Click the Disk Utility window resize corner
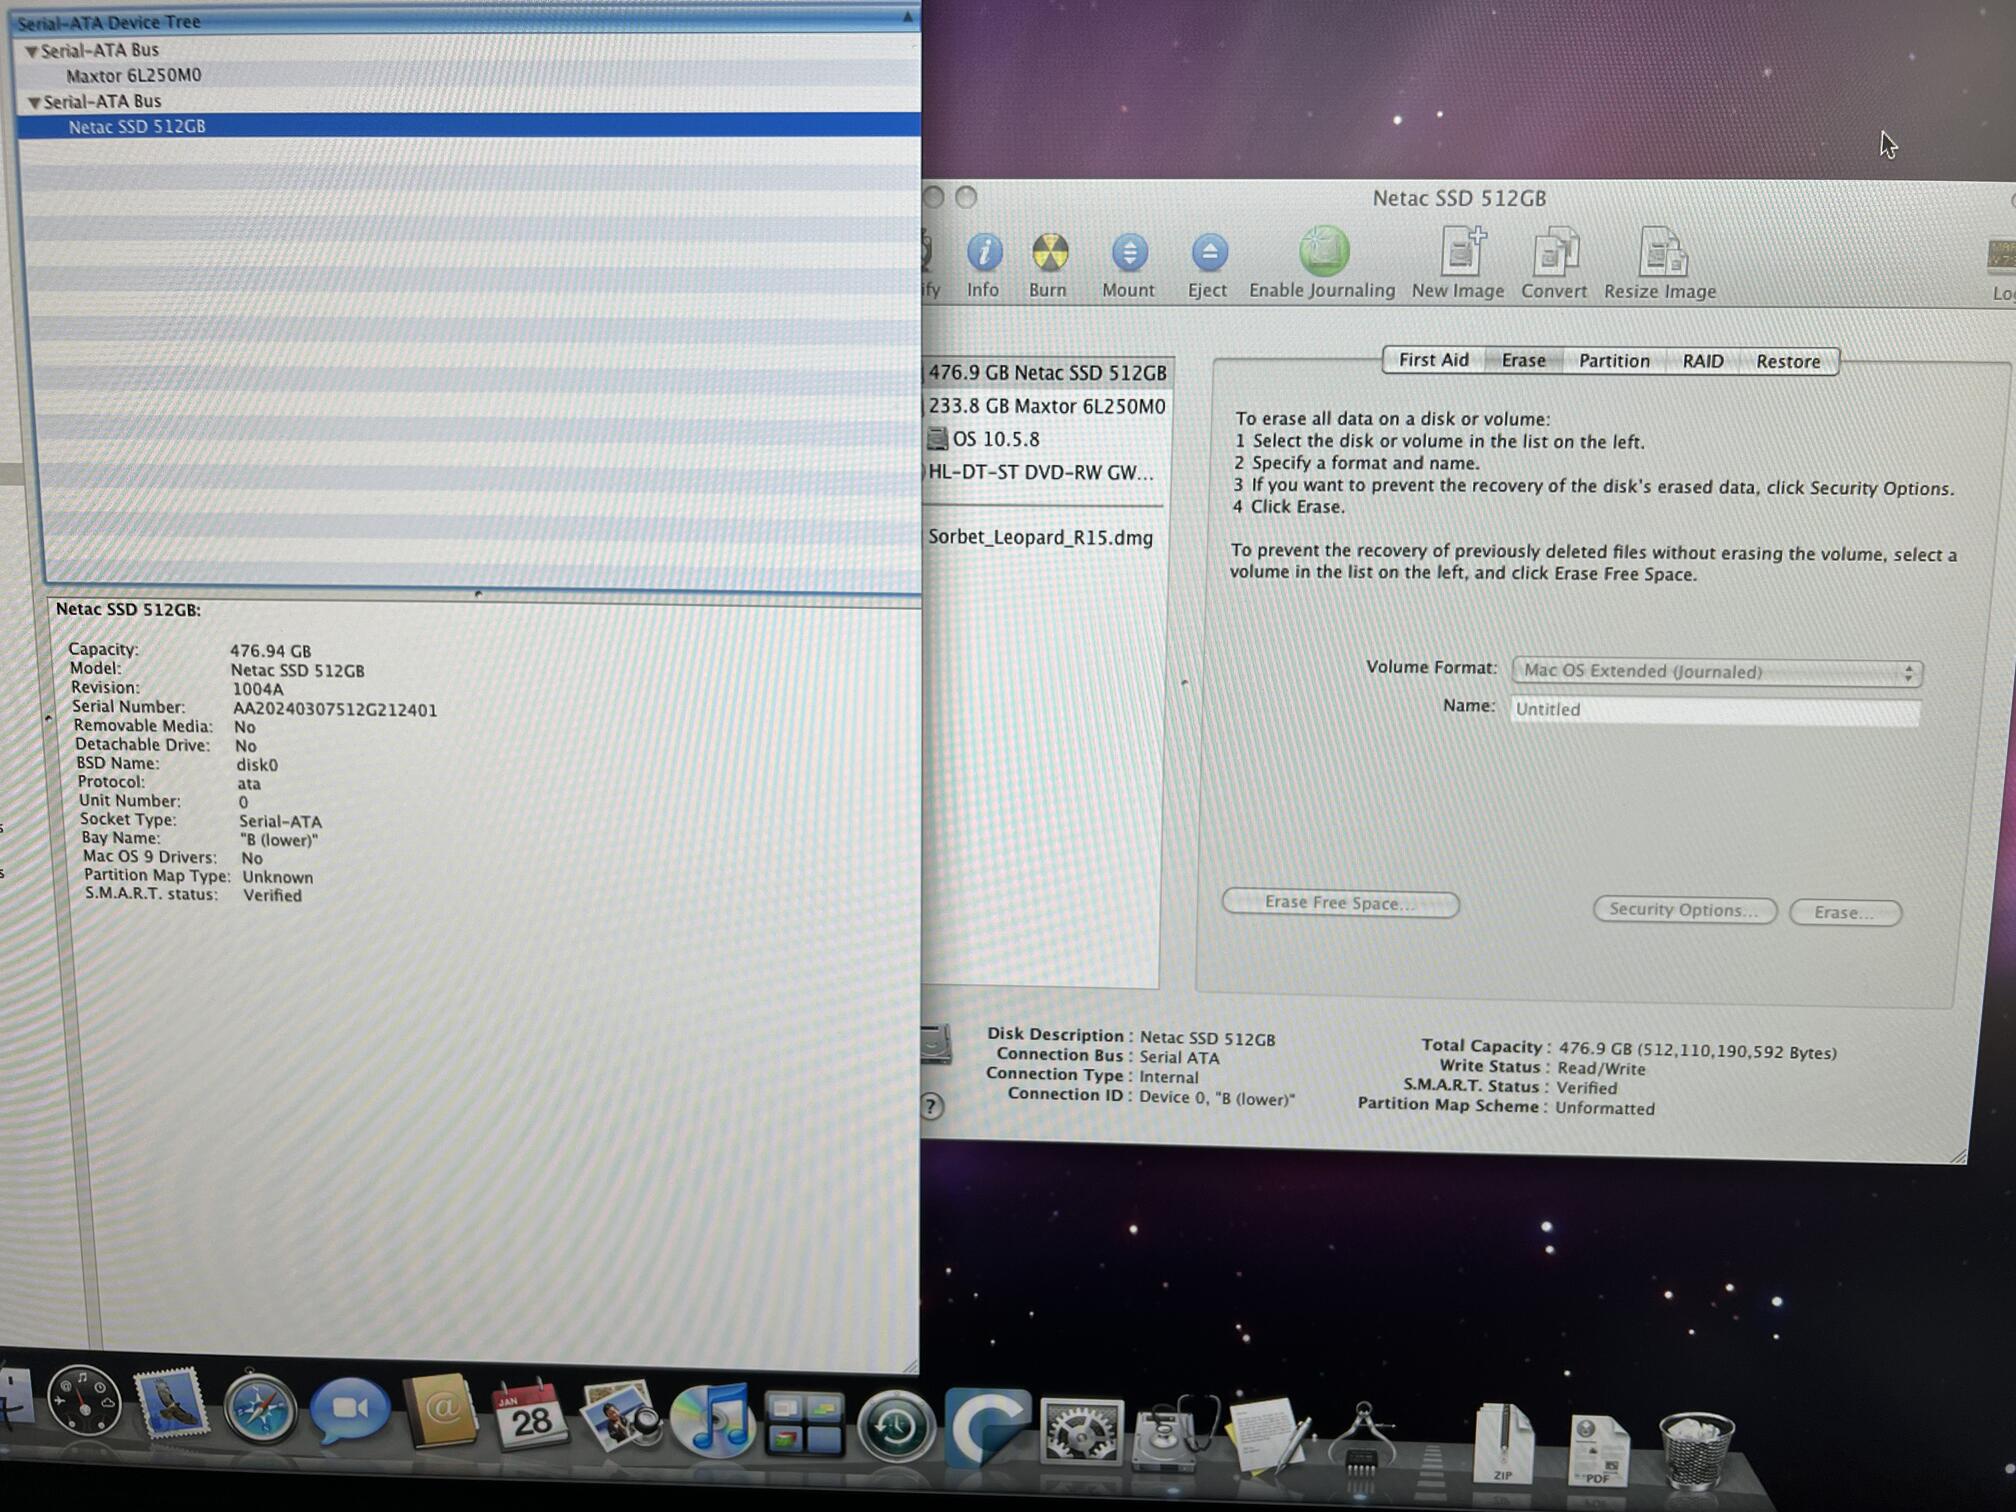This screenshot has width=2016, height=1512. click(1958, 1156)
